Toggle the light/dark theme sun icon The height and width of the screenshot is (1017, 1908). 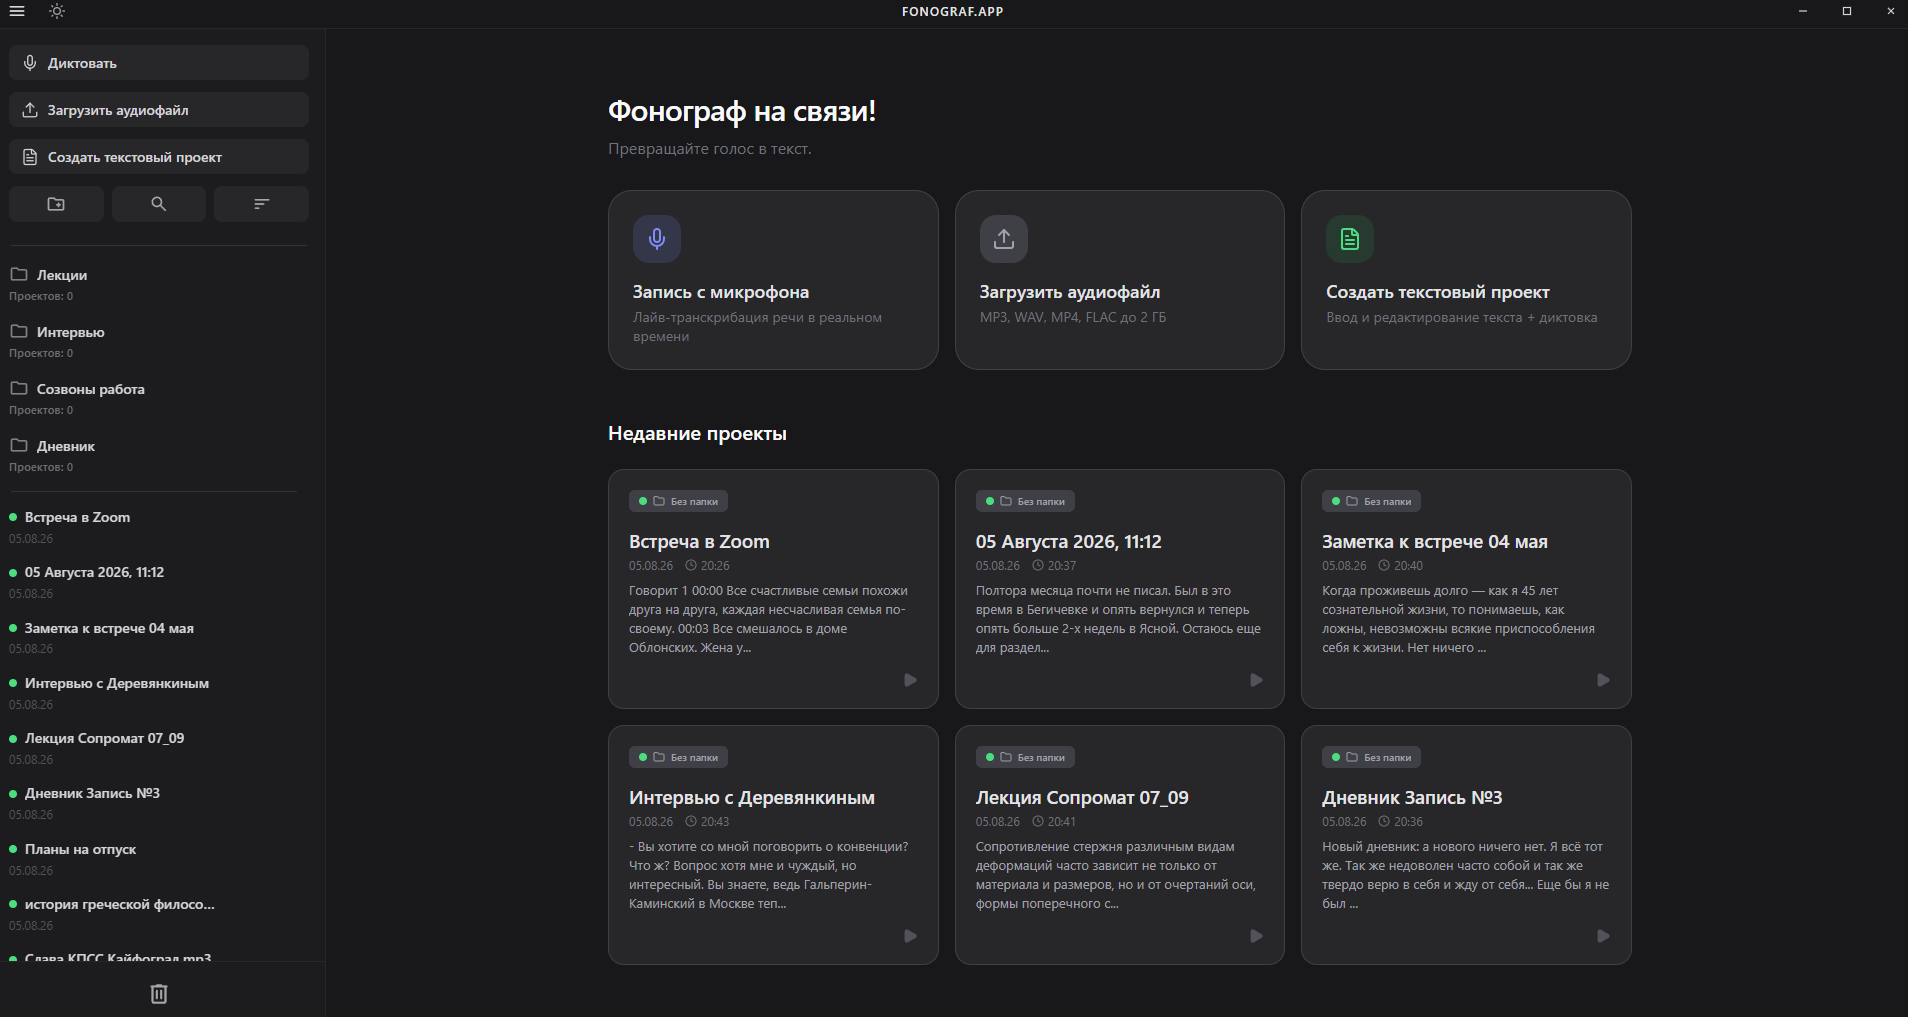click(x=57, y=11)
